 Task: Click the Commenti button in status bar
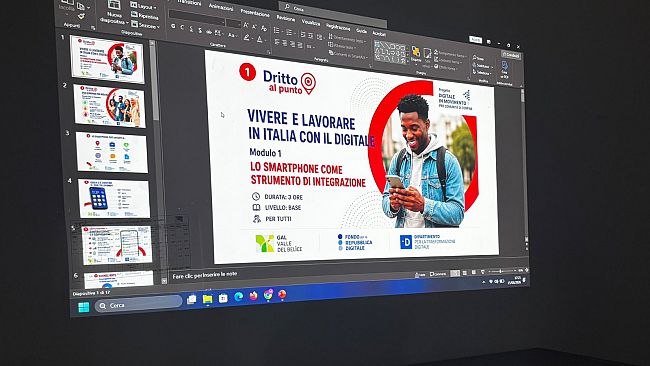click(438, 274)
